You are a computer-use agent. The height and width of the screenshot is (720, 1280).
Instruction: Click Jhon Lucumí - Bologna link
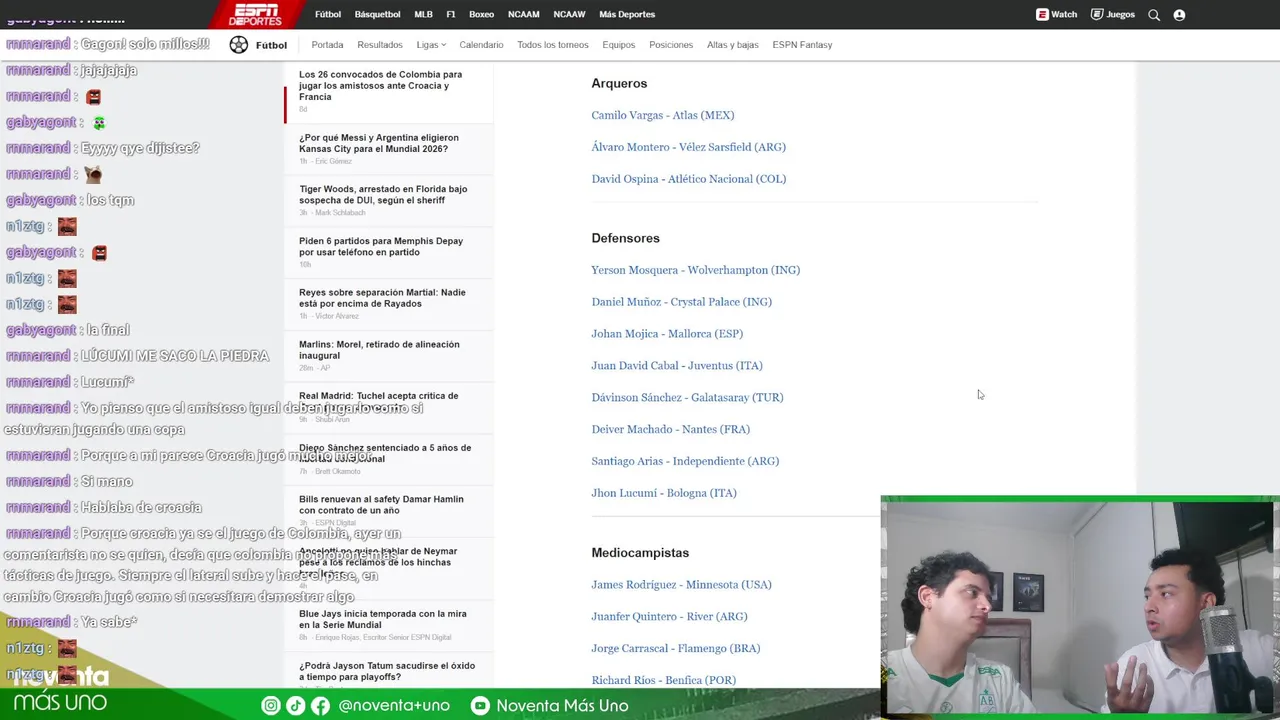pyautogui.click(x=664, y=493)
